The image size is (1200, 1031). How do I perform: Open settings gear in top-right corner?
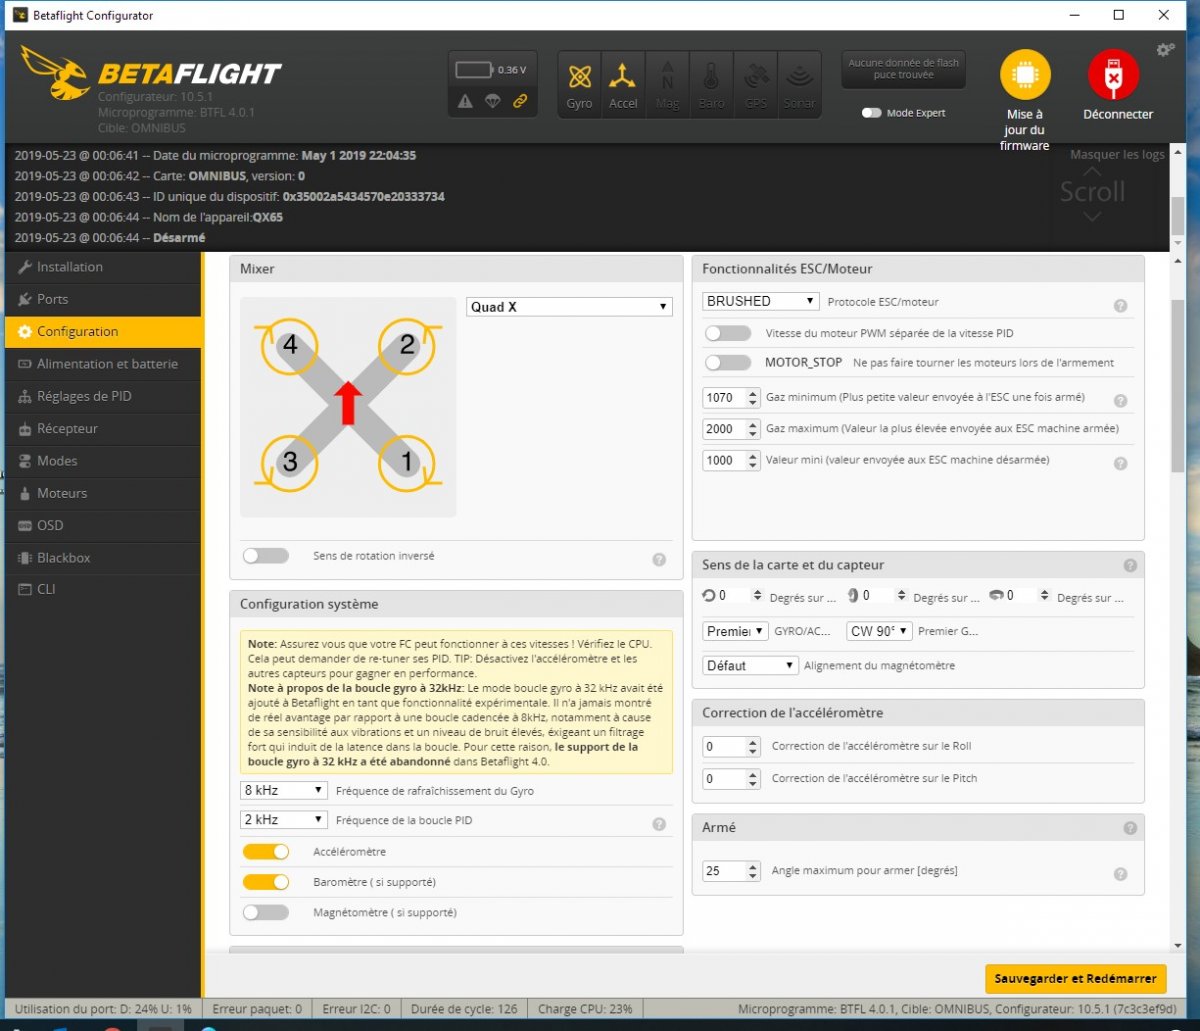pyautogui.click(x=1165, y=50)
